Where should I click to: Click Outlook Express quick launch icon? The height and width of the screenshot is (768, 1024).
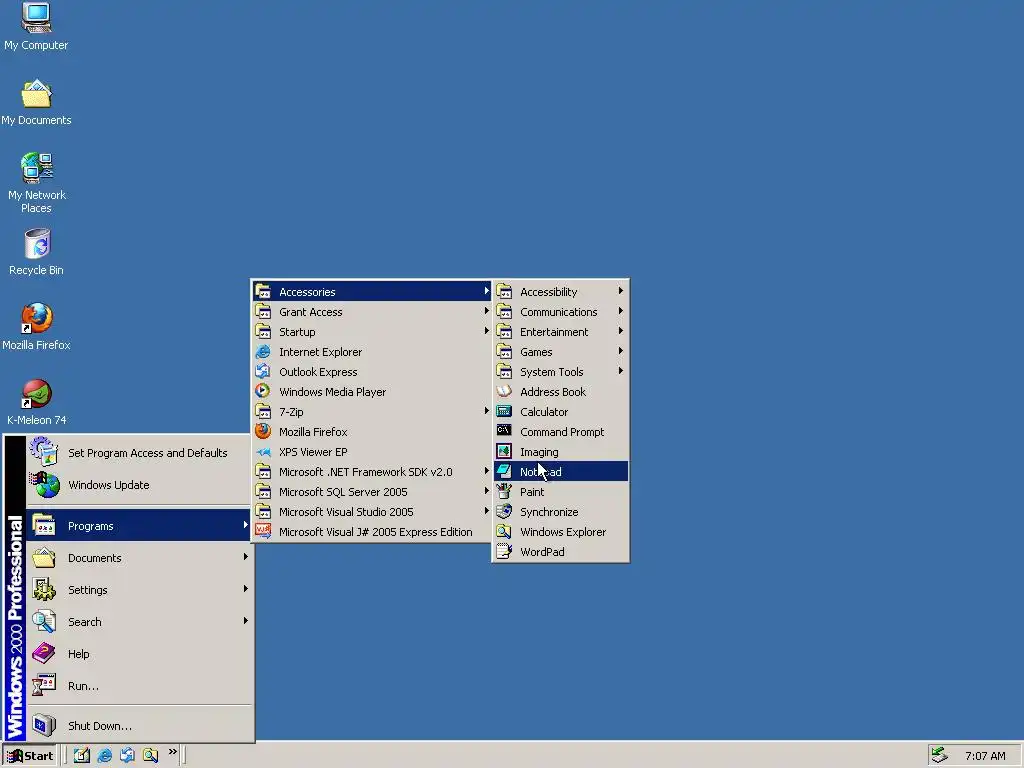tap(127, 755)
